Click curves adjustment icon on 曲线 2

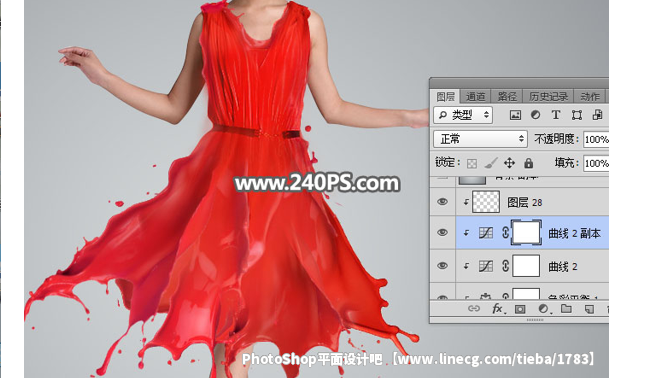pyautogui.click(x=486, y=266)
